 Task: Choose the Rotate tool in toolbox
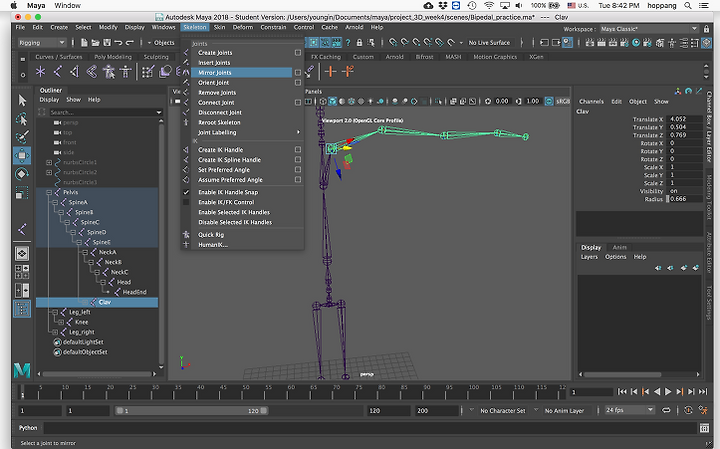pyautogui.click(x=22, y=174)
